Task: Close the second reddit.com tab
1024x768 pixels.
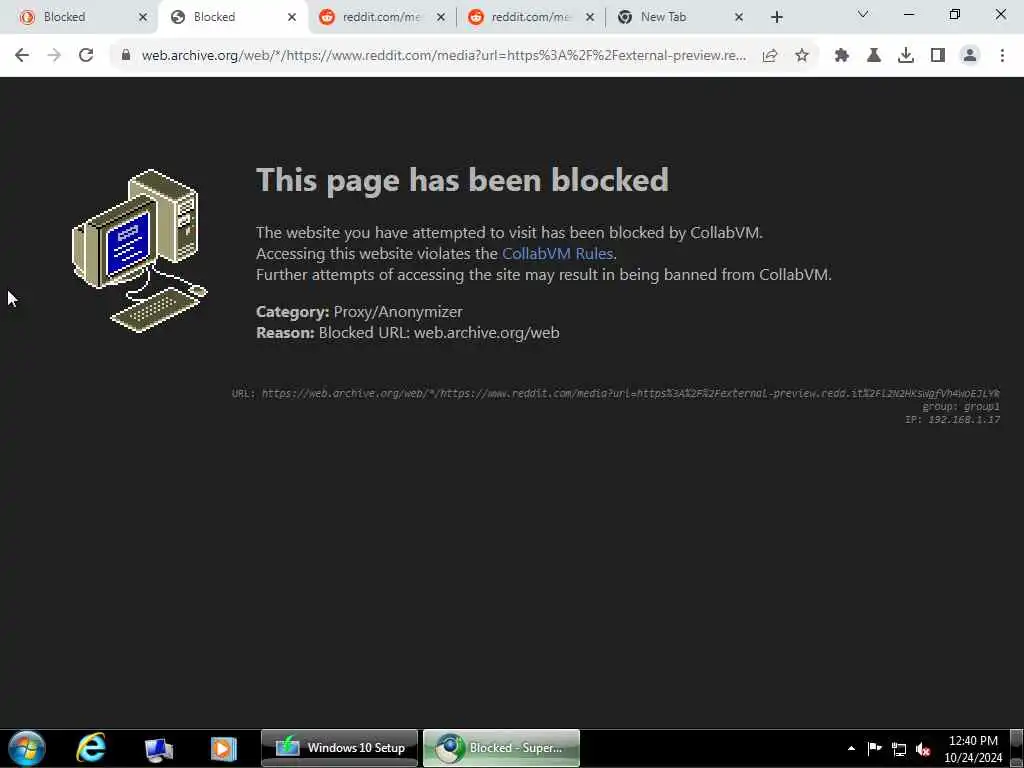Action: 590,18
